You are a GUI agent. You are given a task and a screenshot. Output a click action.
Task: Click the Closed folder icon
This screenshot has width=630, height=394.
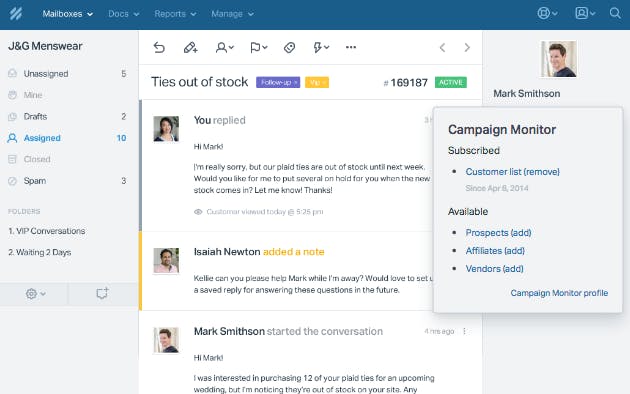point(12,159)
